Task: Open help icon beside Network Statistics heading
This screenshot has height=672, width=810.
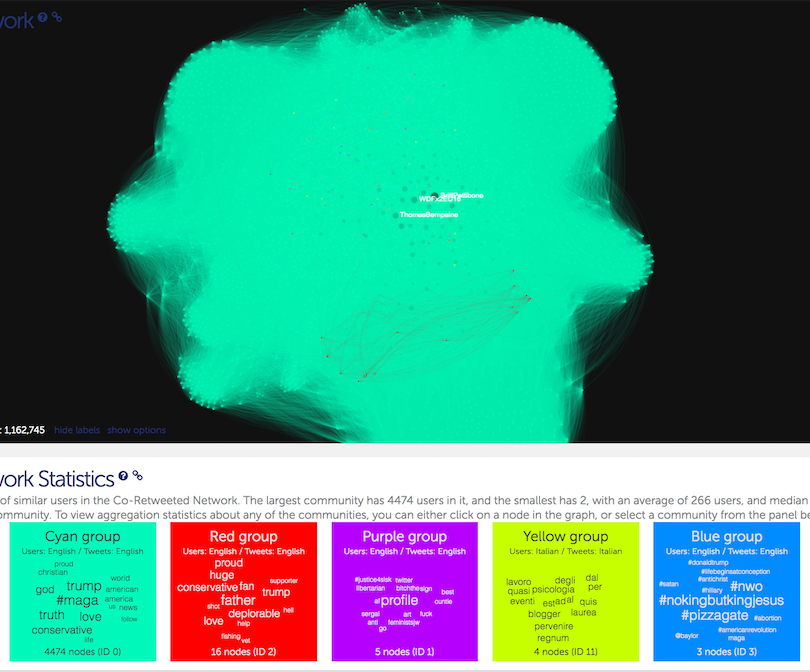Action: [x=123, y=476]
